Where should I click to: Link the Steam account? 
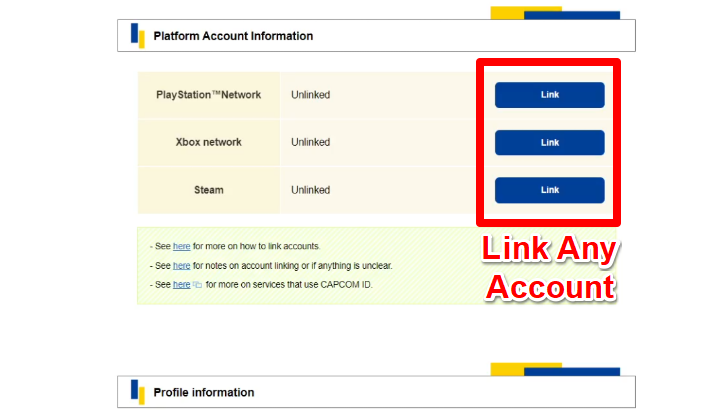click(x=549, y=190)
